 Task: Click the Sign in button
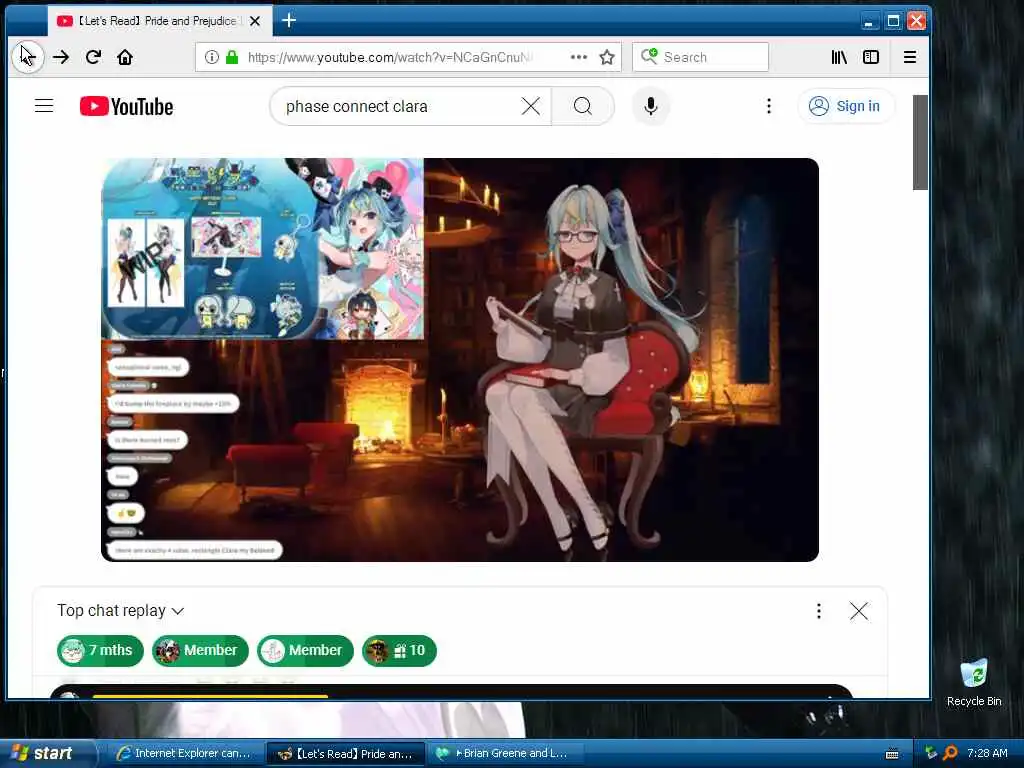[x=845, y=106]
